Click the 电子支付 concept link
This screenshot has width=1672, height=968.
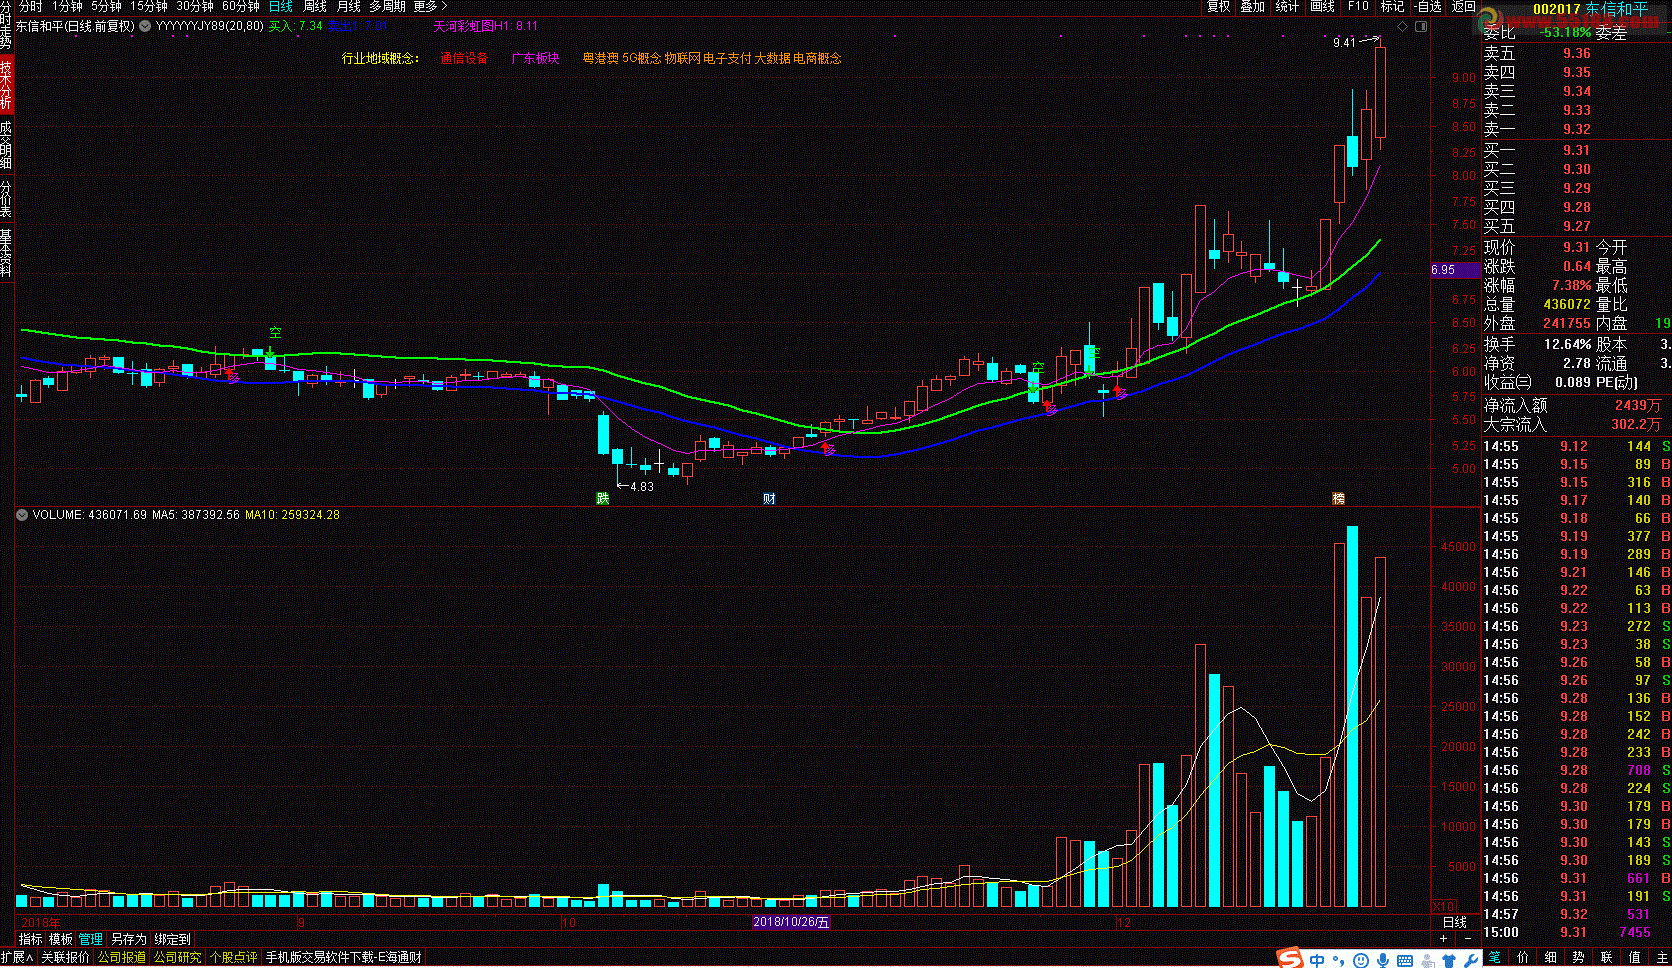[727, 58]
